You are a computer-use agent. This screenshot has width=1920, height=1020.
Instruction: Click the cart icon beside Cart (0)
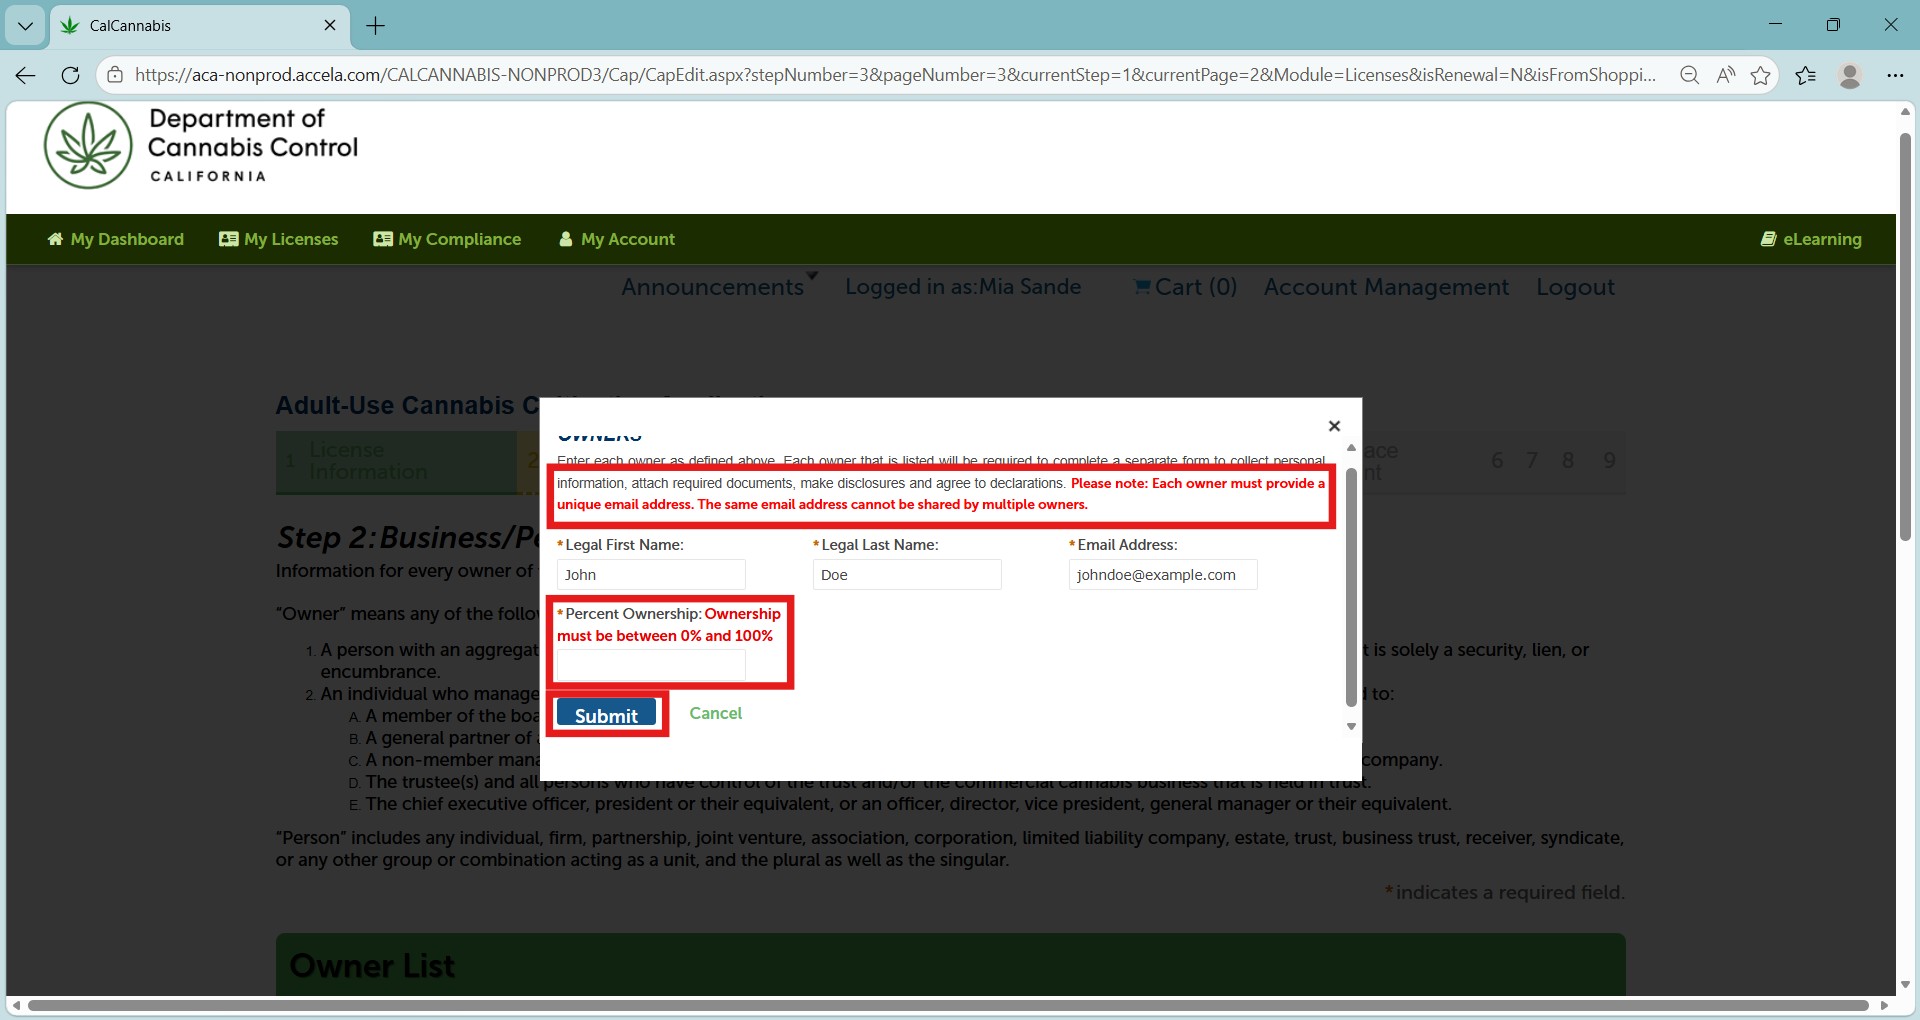tap(1142, 287)
